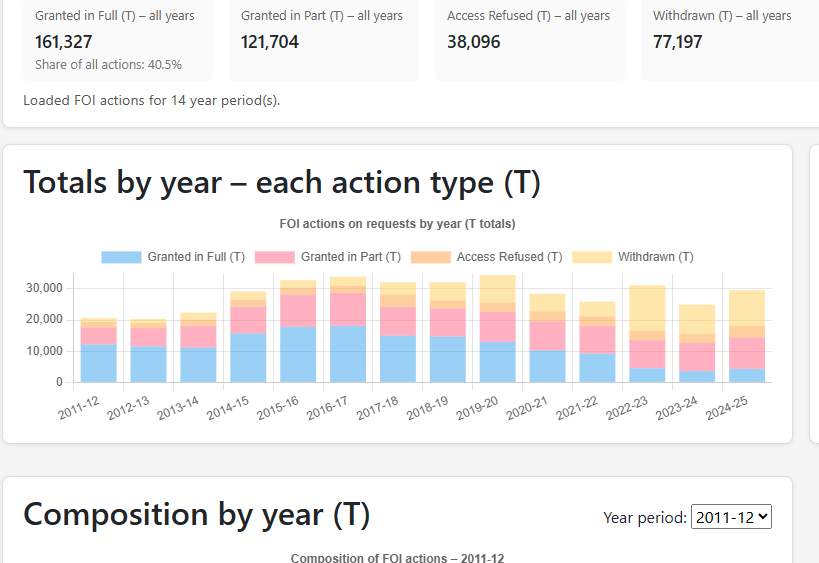Click the Granted in Full (T) legend label
Image resolution: width=819 pixels, height=563 pixels.
coord(196,257)
